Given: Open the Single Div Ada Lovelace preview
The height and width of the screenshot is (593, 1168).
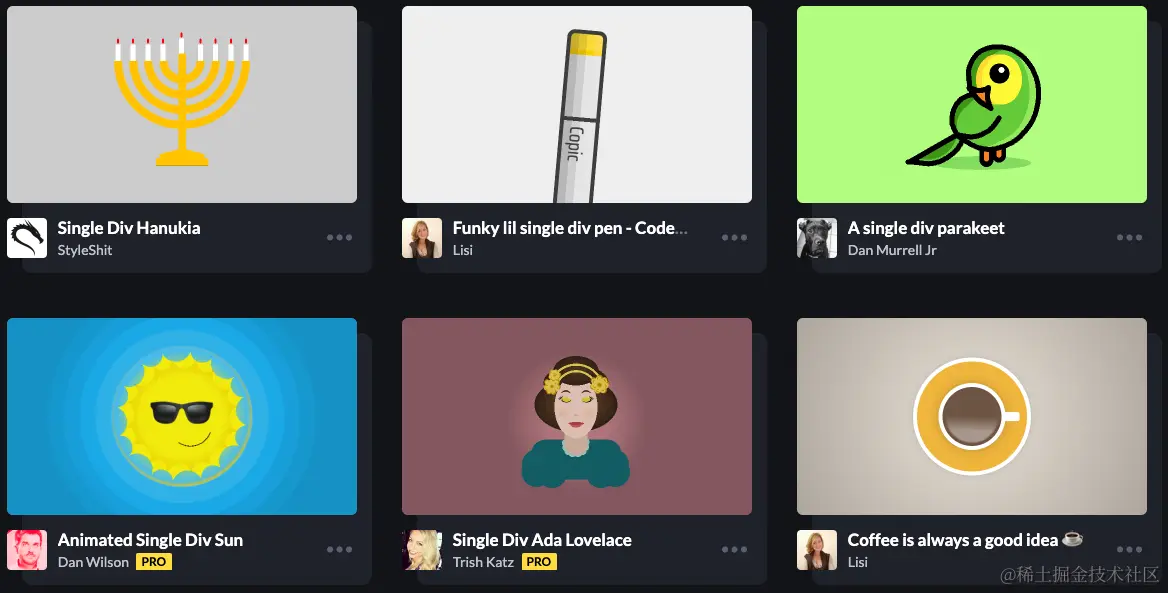Looking at the screenshot, I should pyautogui.click(x=577, y=416).
